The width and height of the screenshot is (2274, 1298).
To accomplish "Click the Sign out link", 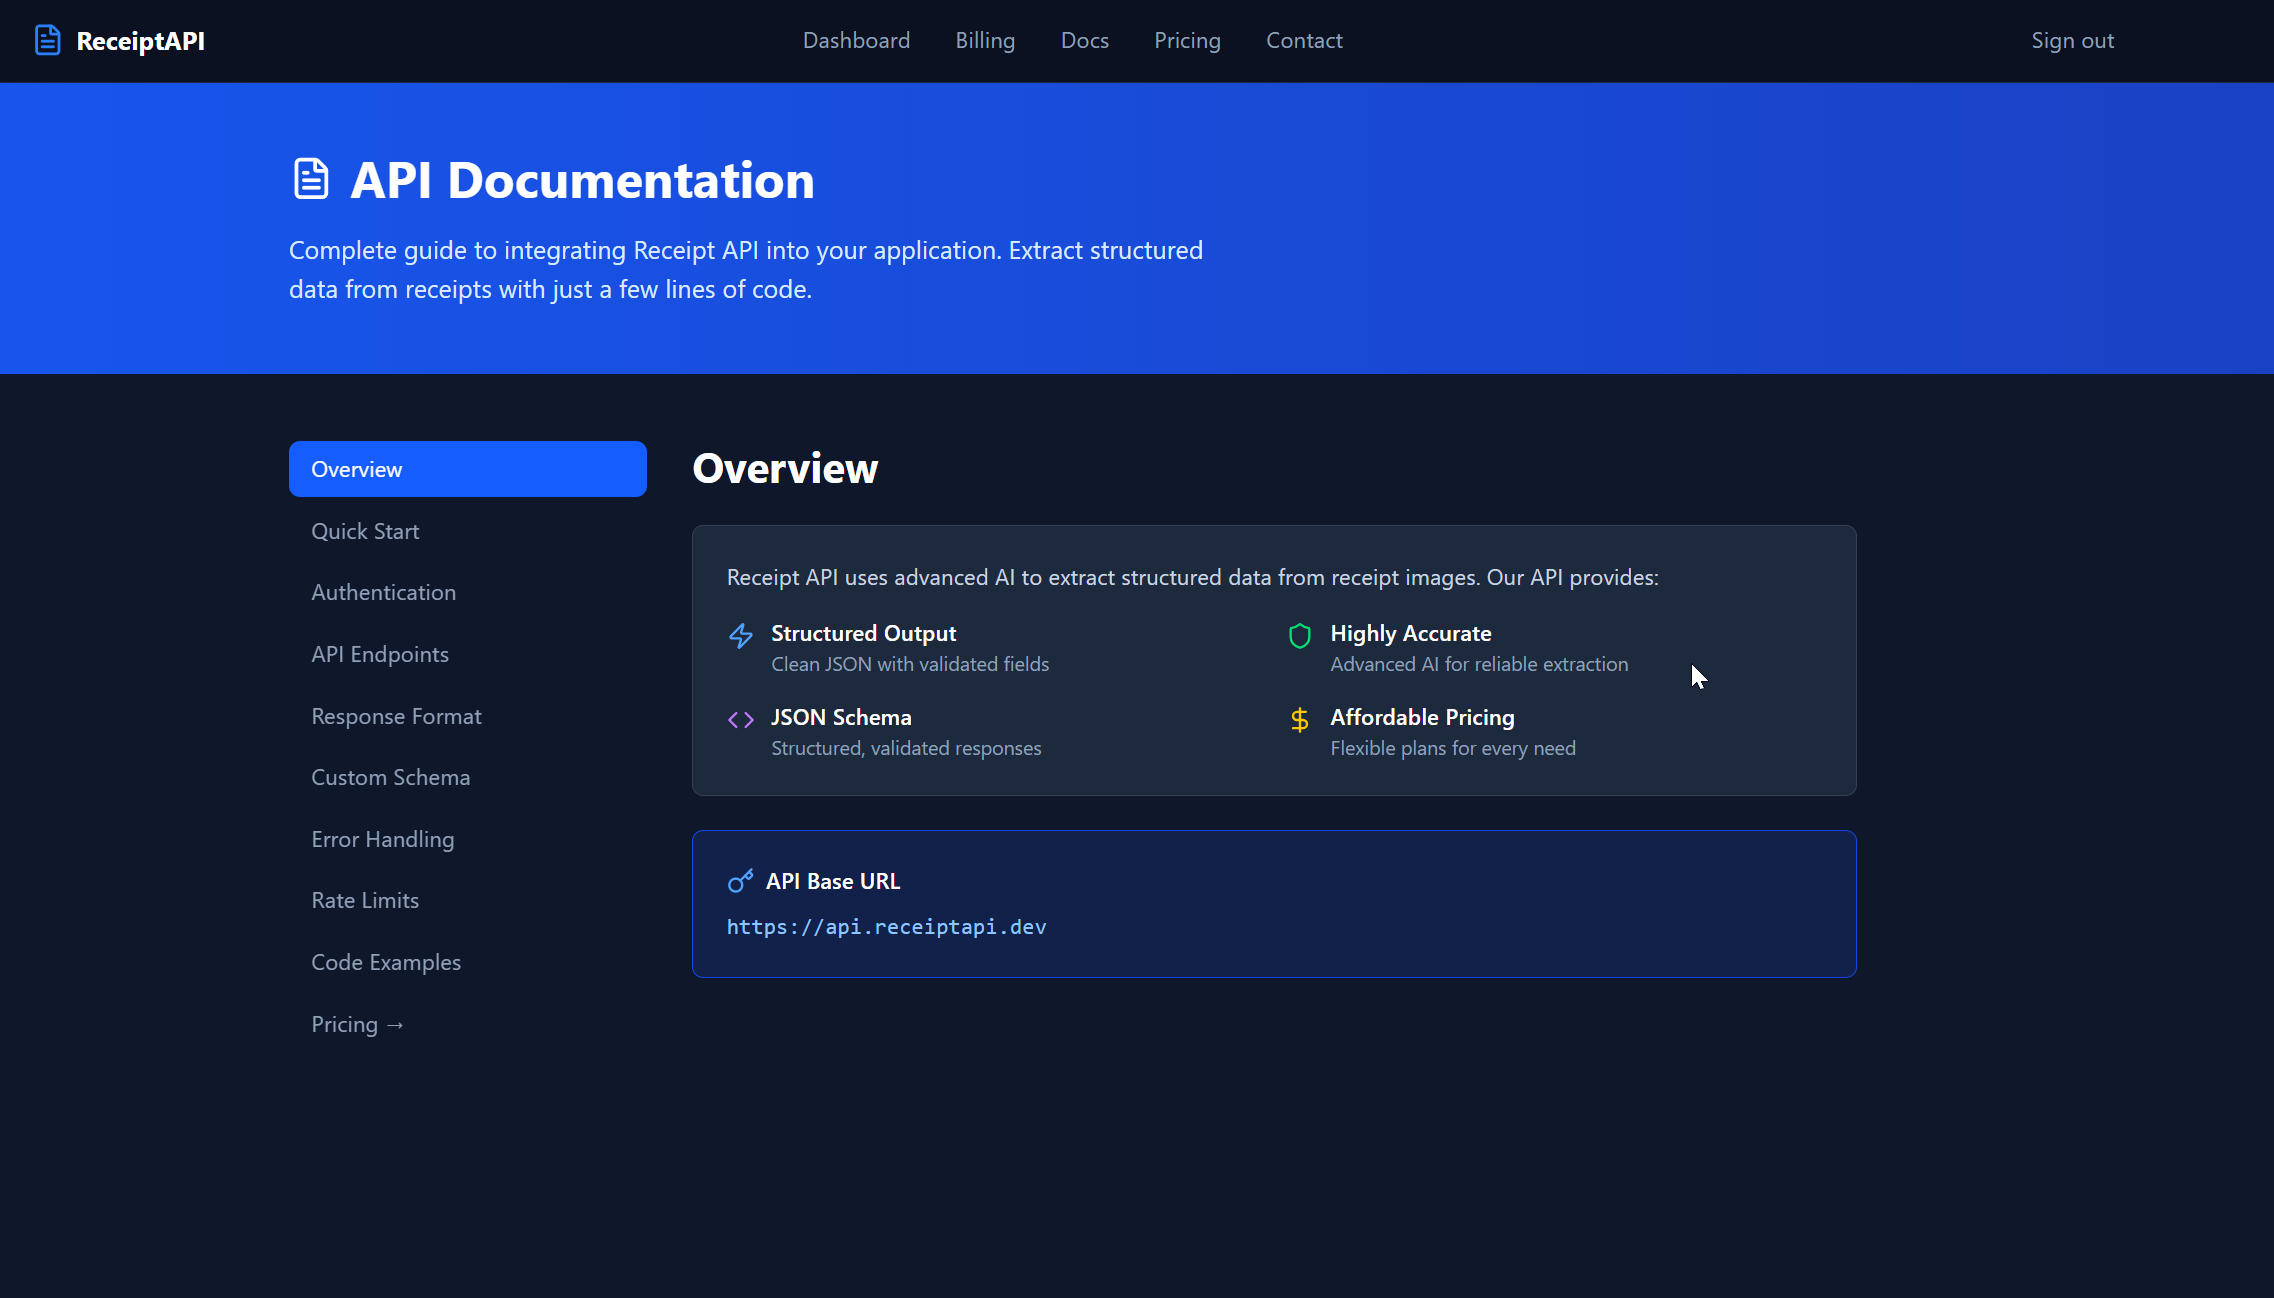I will click(x=2072, y=40).
